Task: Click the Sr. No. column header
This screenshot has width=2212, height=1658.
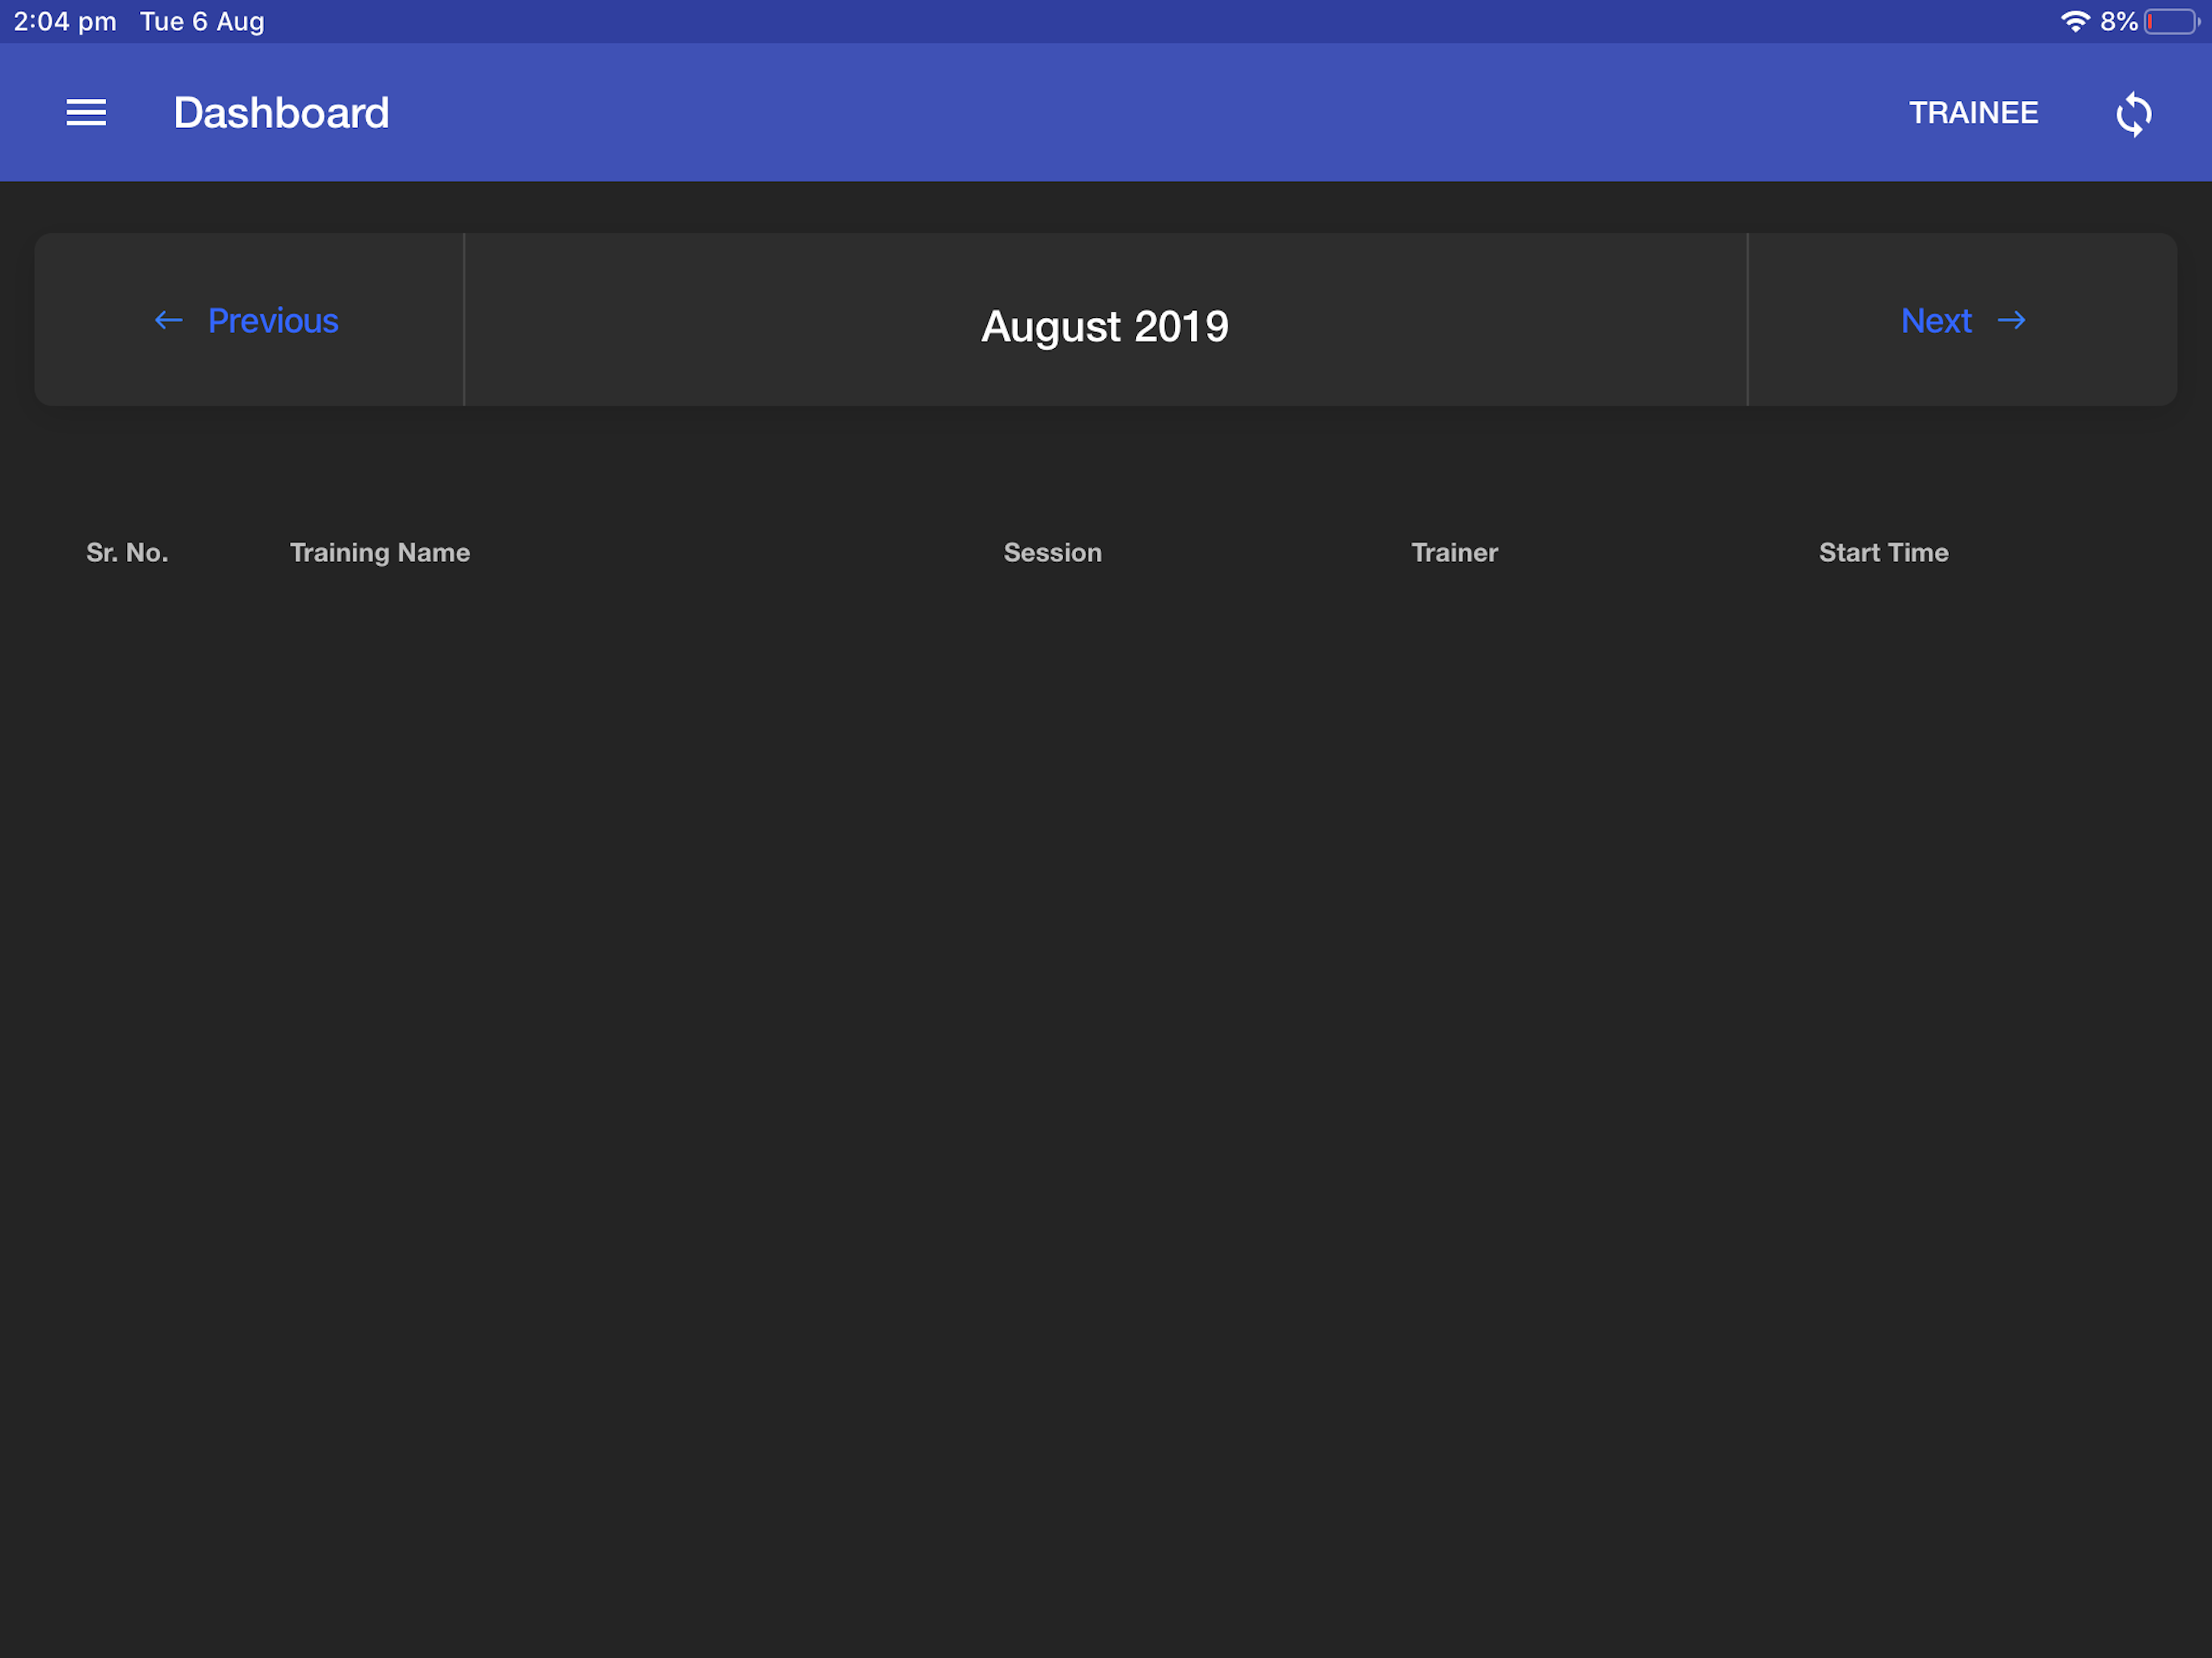Action: click(127, 553)
